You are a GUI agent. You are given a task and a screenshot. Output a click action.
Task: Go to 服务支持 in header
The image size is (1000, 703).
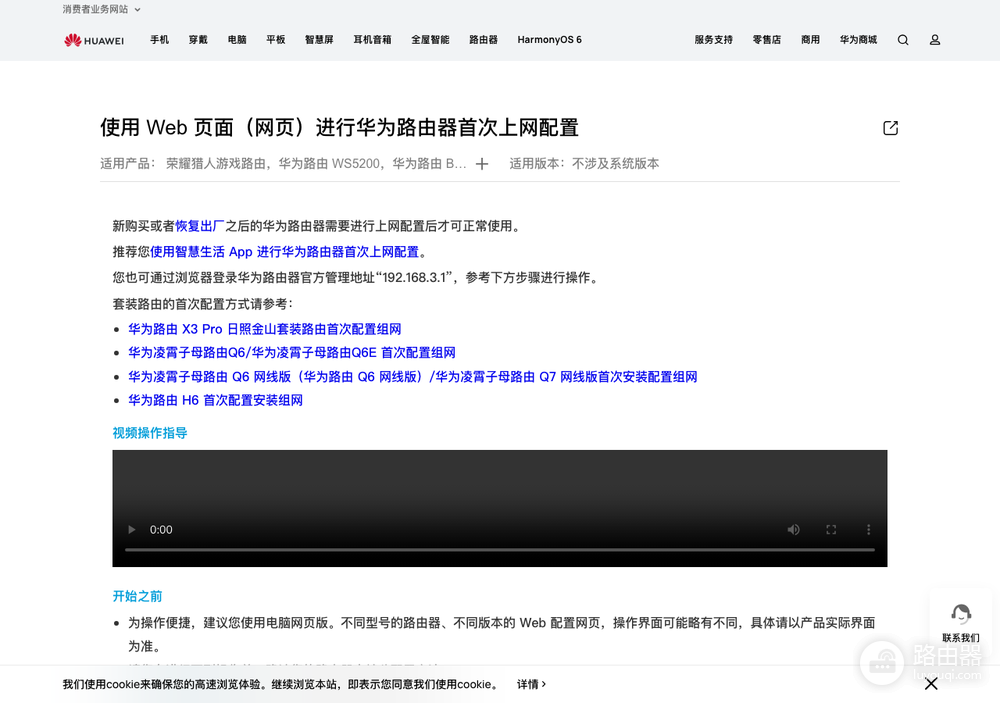(714, 40)
